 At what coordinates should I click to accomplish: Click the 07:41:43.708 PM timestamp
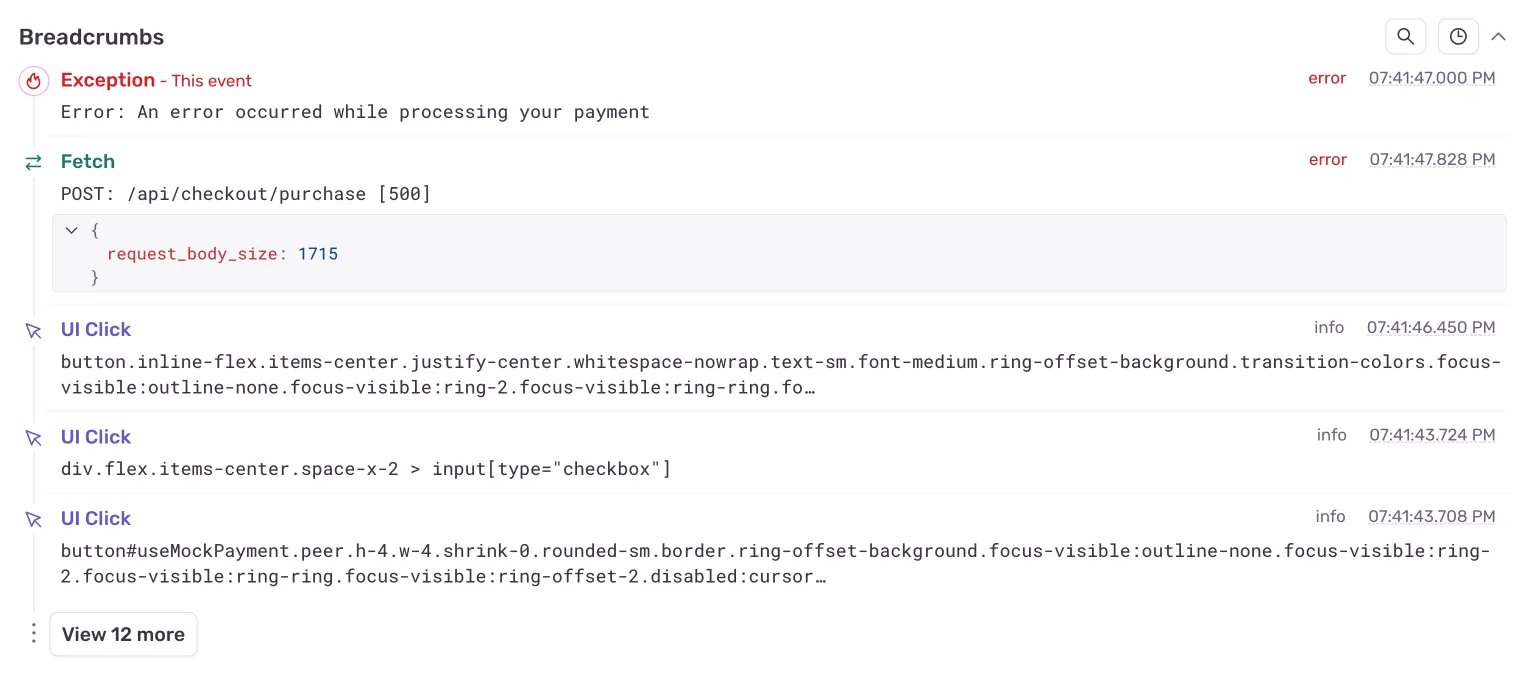(1432, 516)
